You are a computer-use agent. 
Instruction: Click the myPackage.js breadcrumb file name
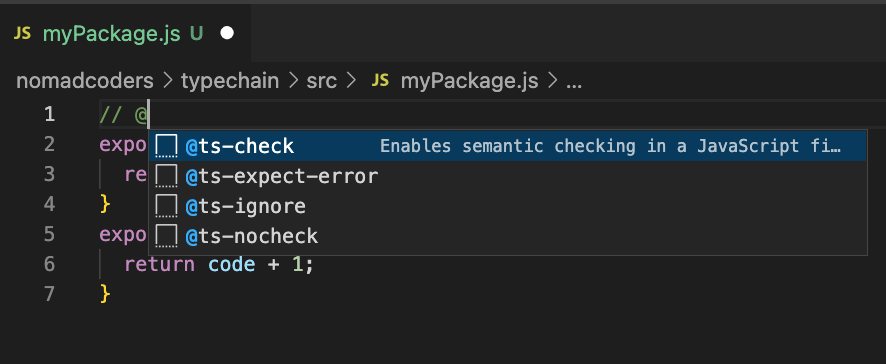pyautogui.click(x=469, y=81)
